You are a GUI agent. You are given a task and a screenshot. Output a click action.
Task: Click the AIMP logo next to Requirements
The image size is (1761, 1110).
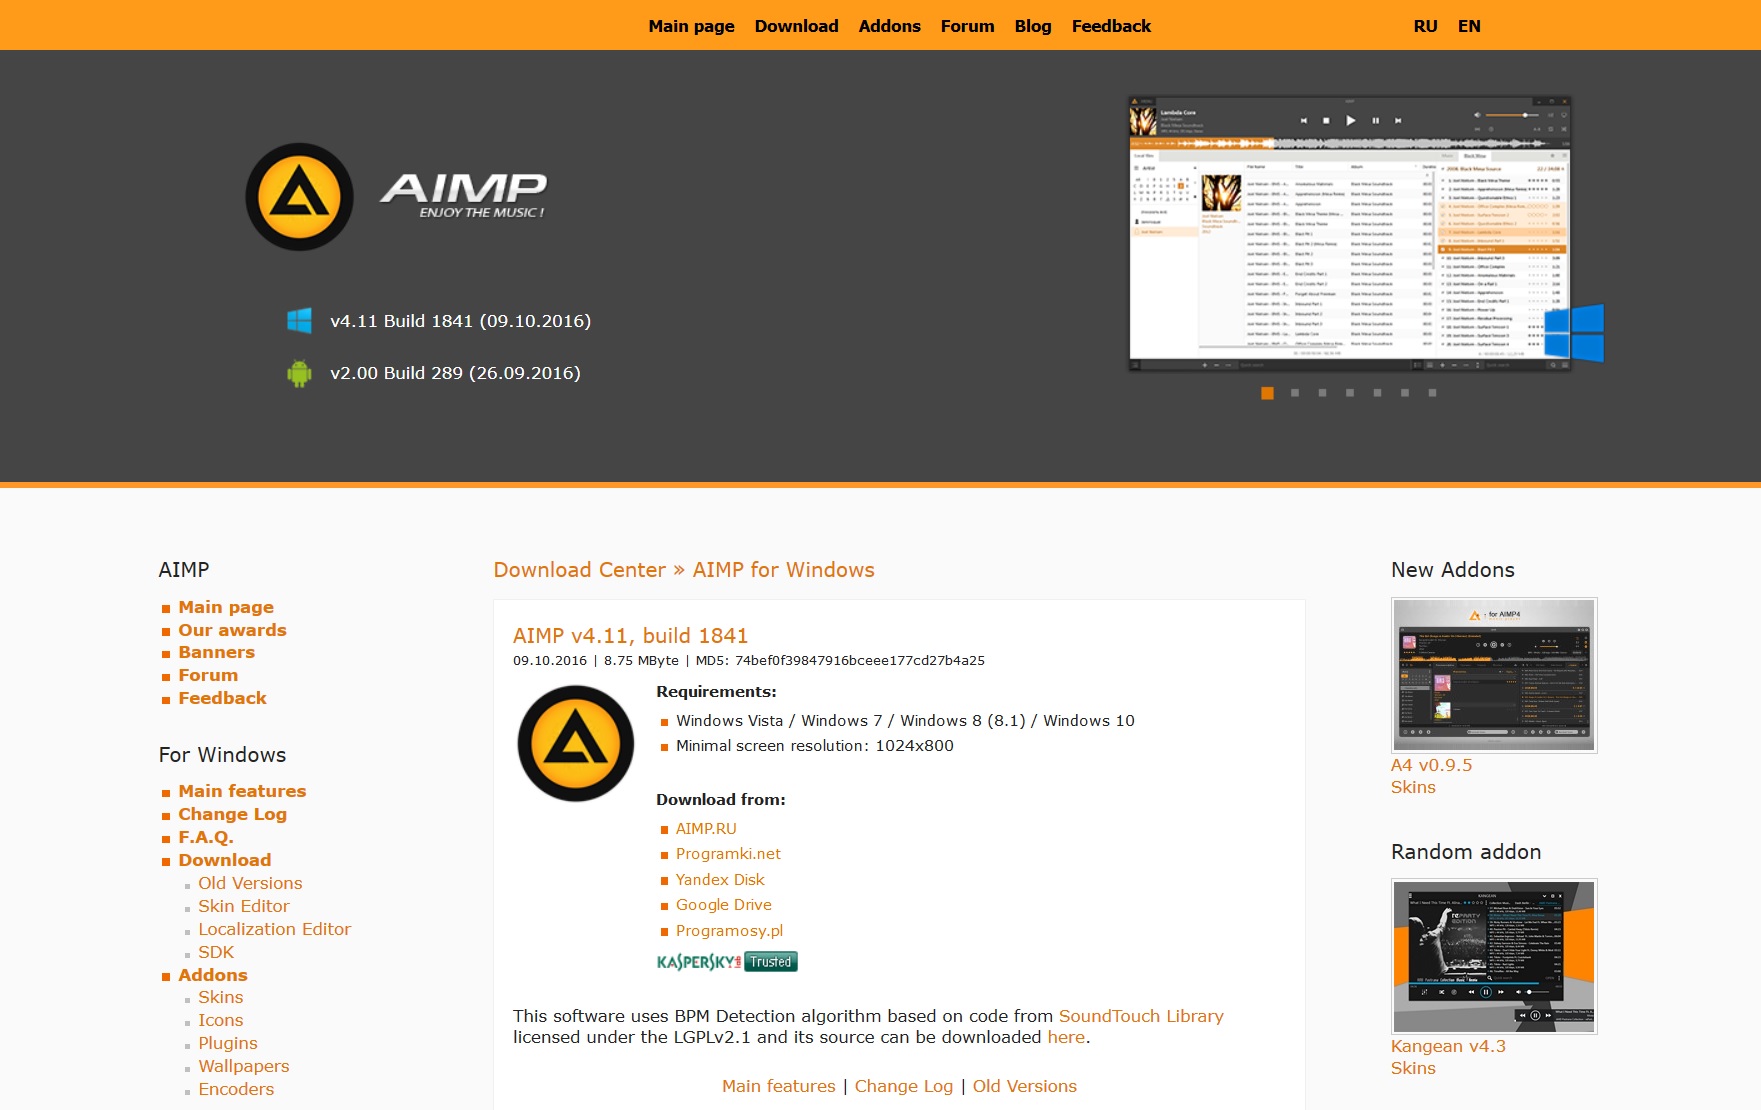click(x=575, y=743)
